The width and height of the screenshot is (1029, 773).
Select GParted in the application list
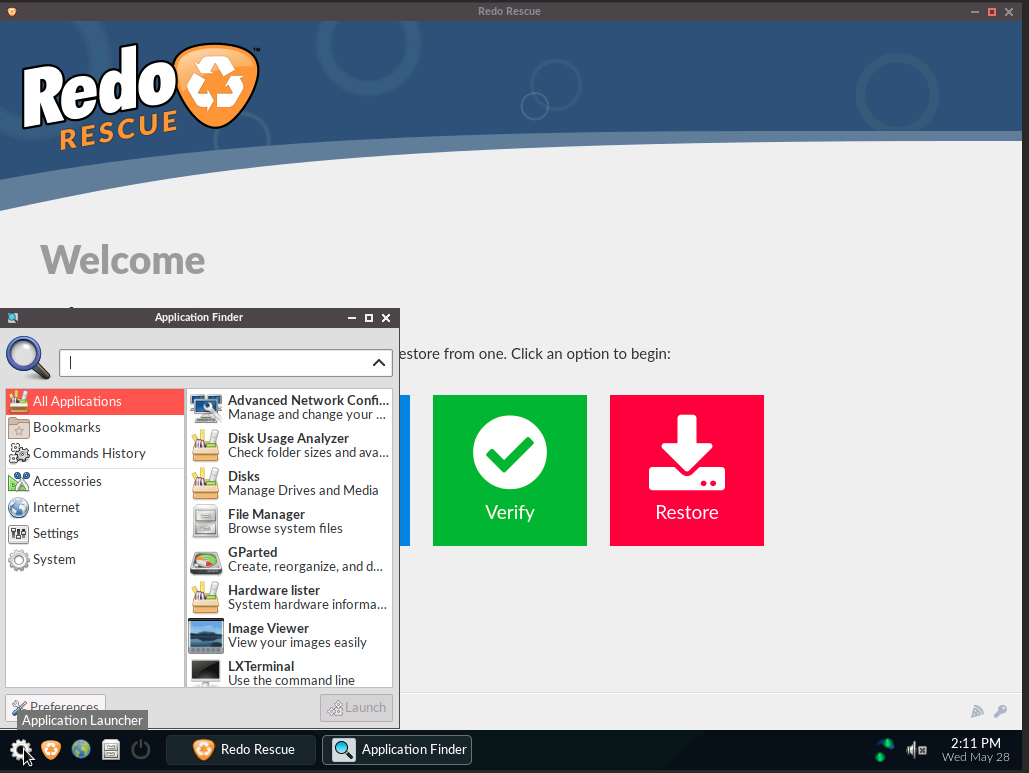(289, 560)
